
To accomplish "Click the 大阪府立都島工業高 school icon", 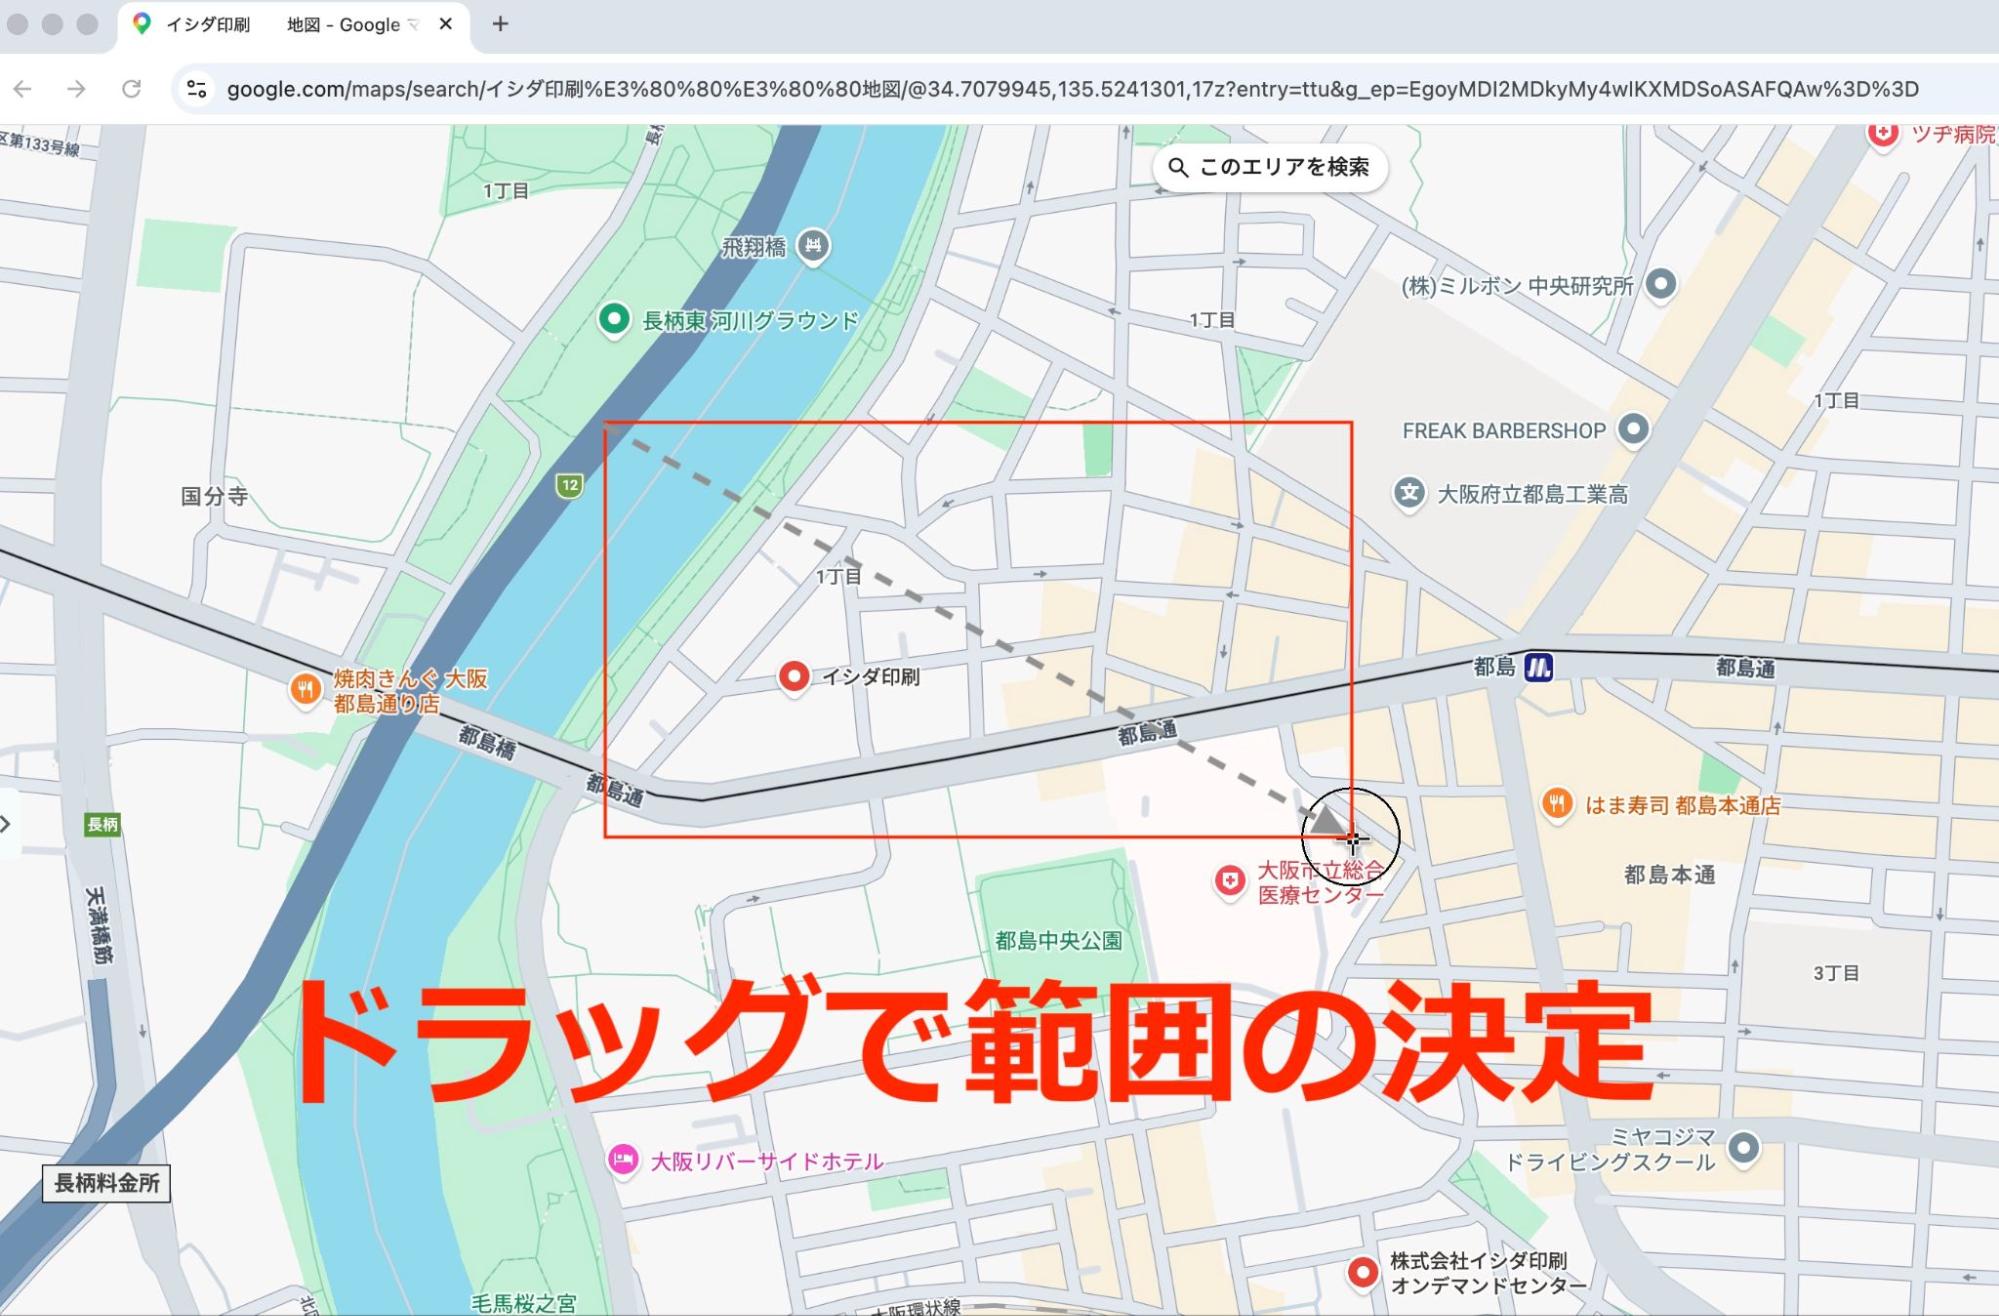I will click(x=1409, y=493).
